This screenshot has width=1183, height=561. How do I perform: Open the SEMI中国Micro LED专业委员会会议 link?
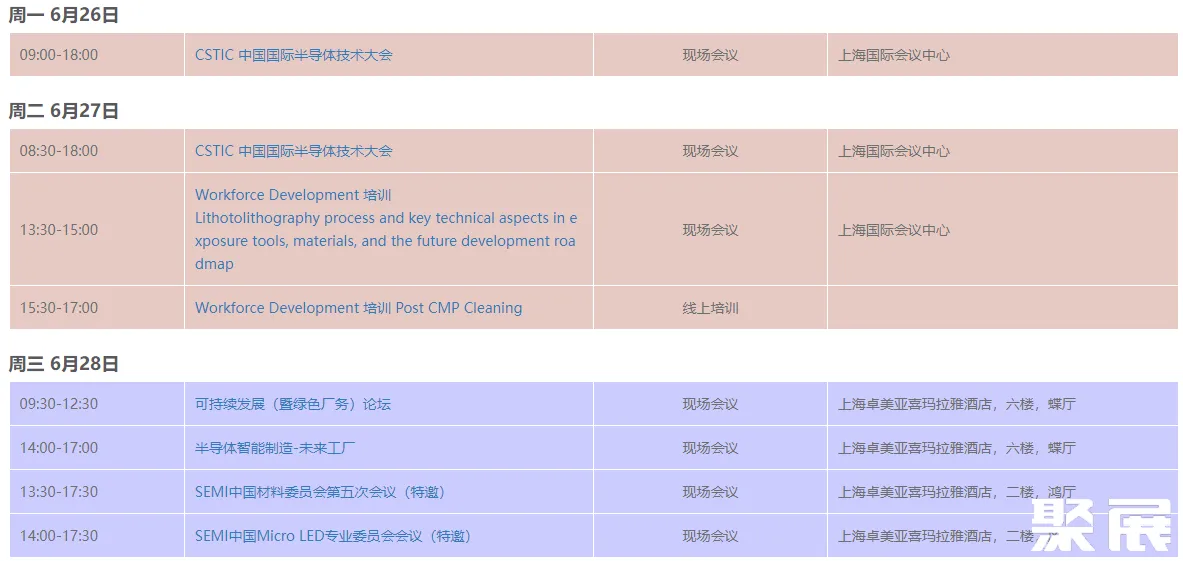333,536
